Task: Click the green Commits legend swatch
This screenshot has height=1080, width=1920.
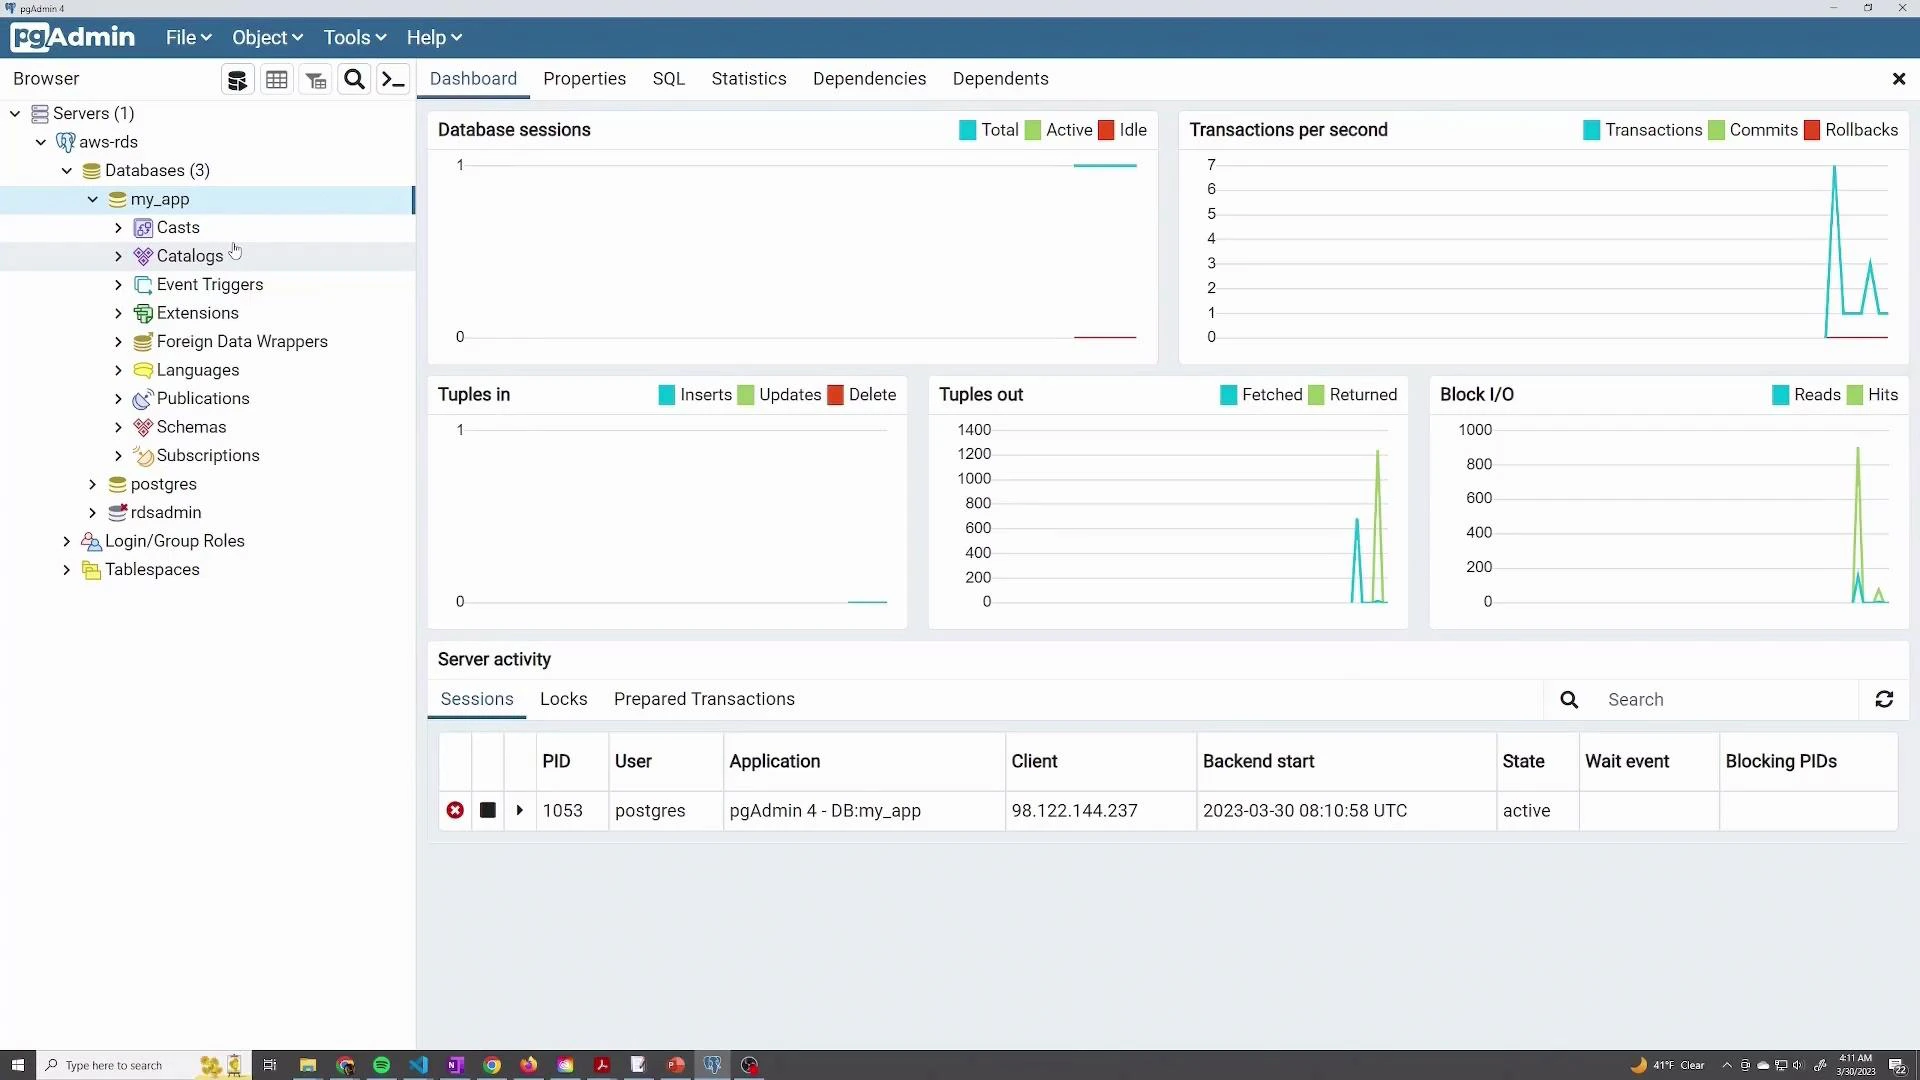Action: [1715, 130]
